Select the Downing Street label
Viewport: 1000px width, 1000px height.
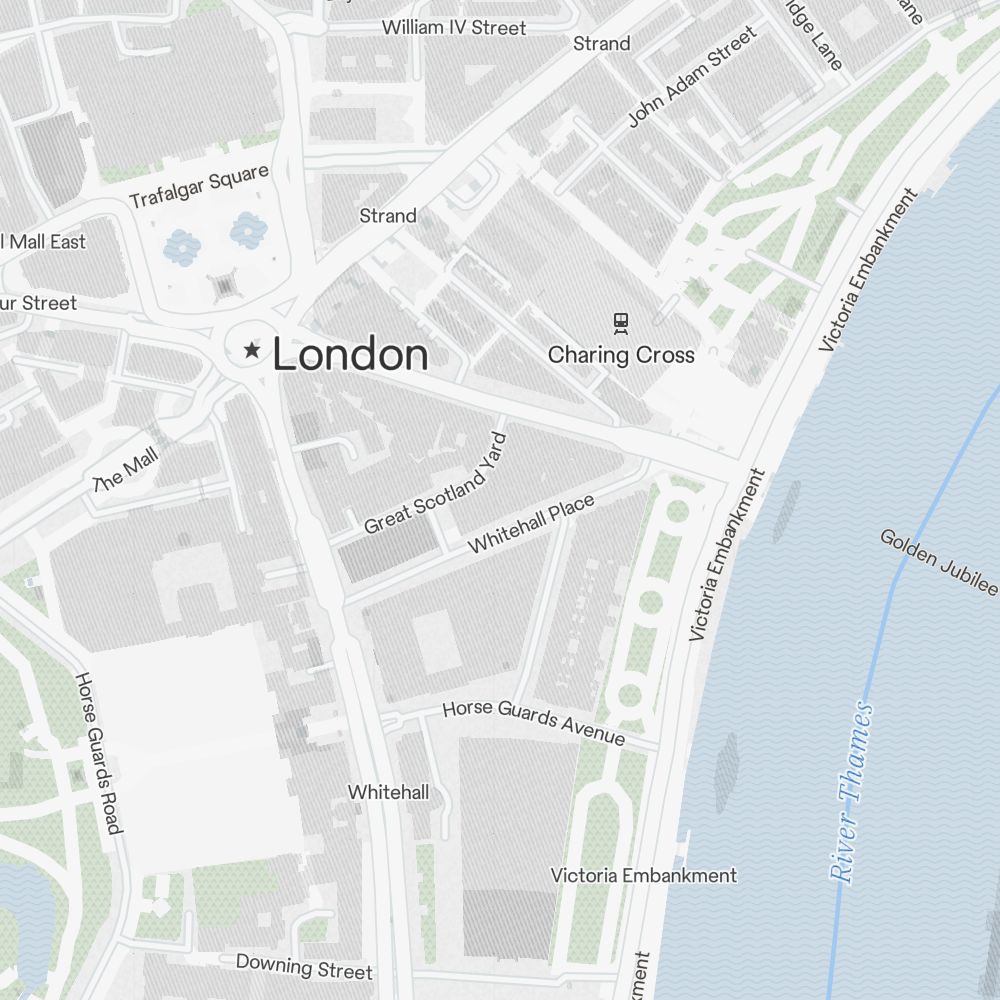(304, 967)
